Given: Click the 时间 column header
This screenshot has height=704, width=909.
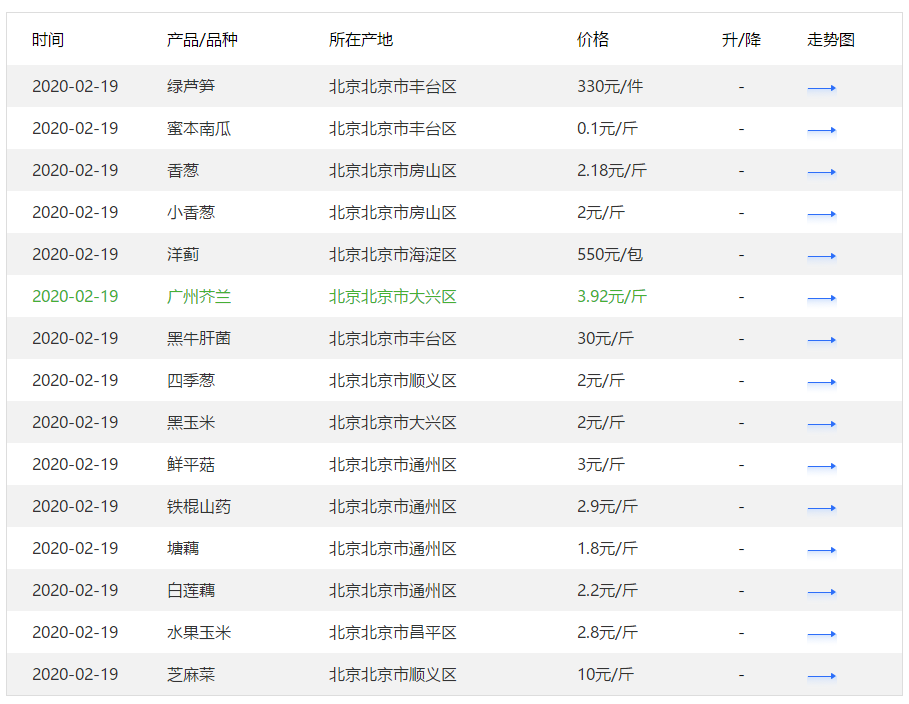Looking at the screenshot, I should pos(48,39).
